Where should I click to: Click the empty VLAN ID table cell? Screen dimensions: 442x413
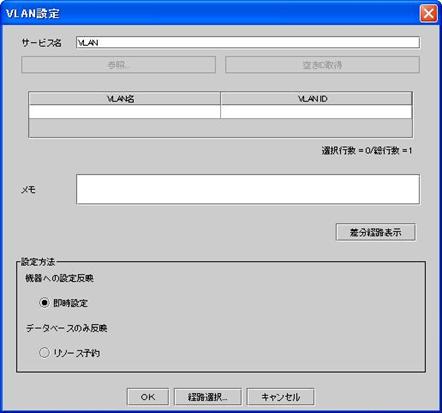316,112
